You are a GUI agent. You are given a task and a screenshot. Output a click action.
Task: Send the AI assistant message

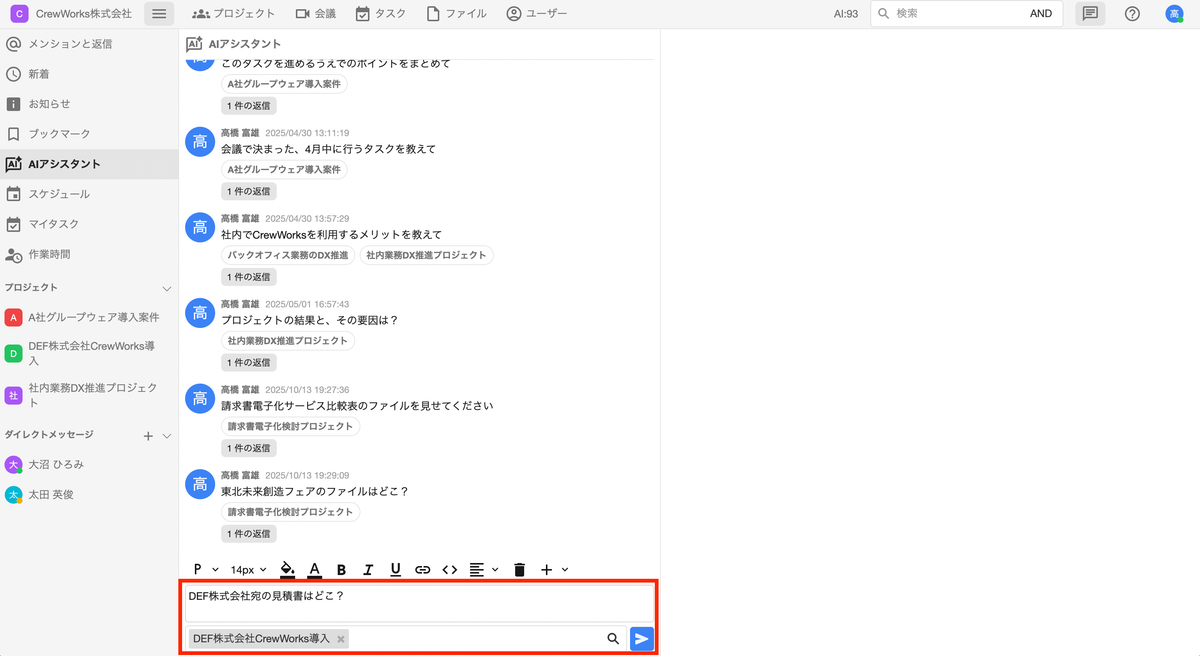[642, 639]
